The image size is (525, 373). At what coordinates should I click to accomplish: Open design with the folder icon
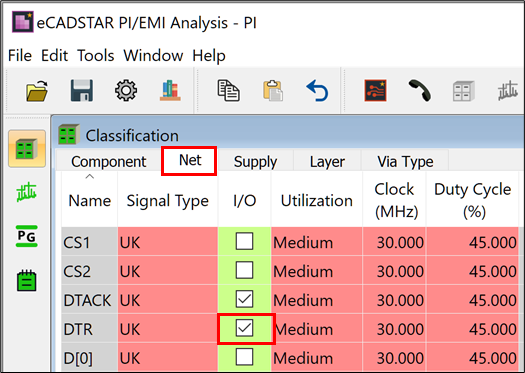click(37, 90)
